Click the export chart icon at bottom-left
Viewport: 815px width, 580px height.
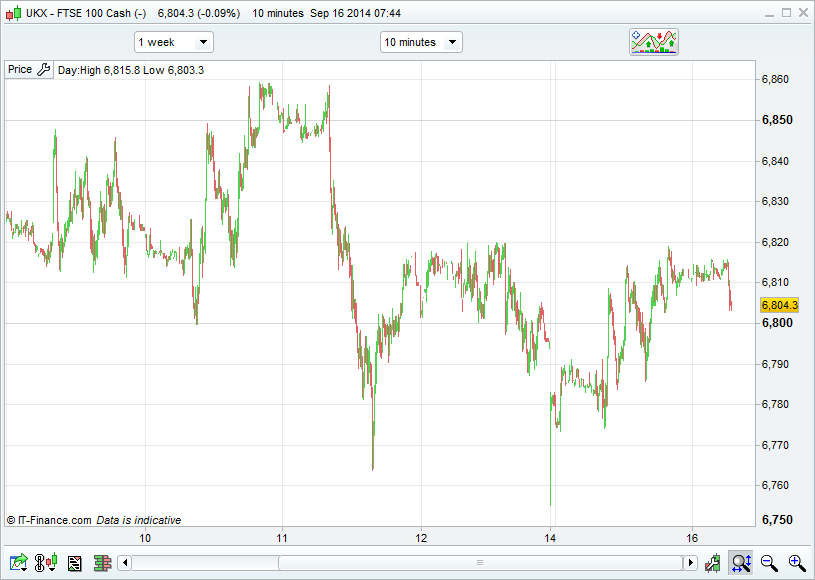18,563
